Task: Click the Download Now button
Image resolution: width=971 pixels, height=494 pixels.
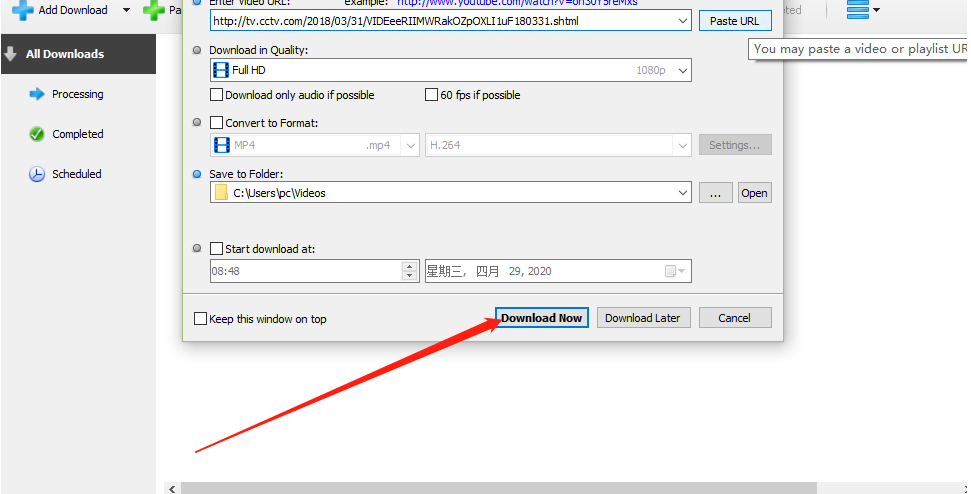Action: pyautogui.click(x=542, y=318)
